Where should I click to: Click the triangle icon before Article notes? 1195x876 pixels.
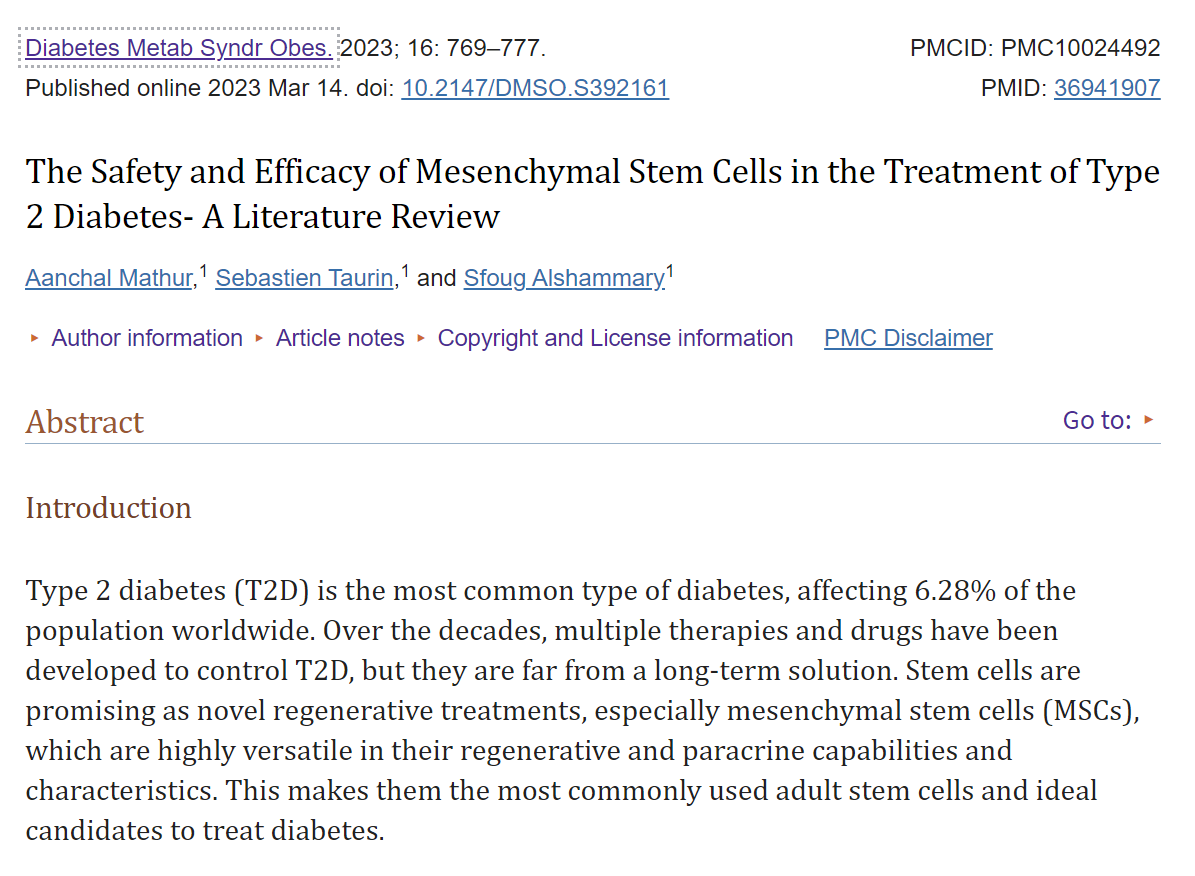click(x=260, y=338)
